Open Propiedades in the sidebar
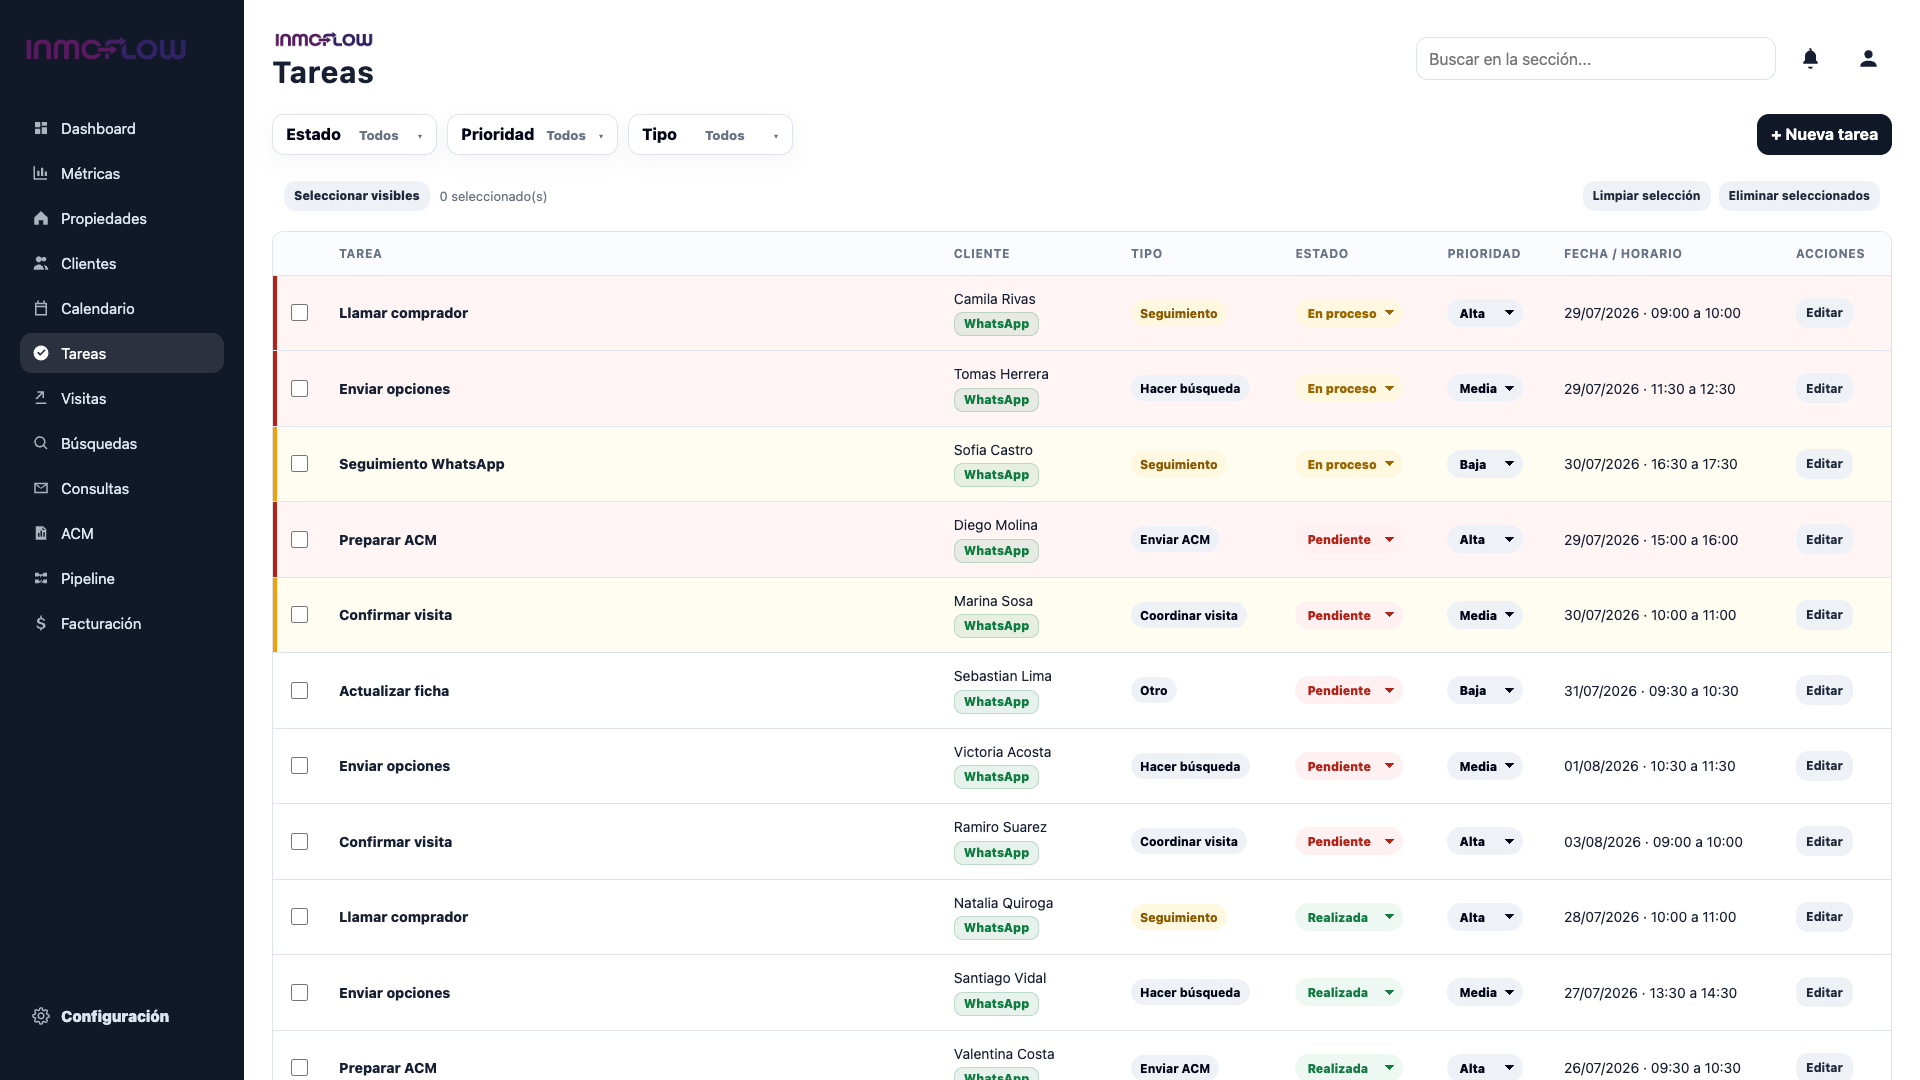 point(122,218)
